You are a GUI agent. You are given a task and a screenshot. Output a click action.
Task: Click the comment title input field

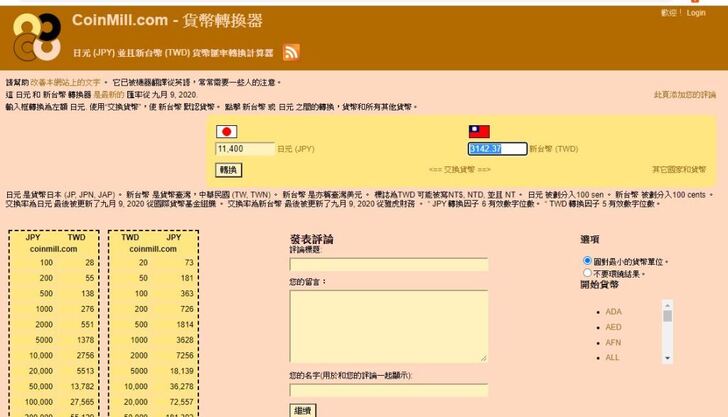389,264
